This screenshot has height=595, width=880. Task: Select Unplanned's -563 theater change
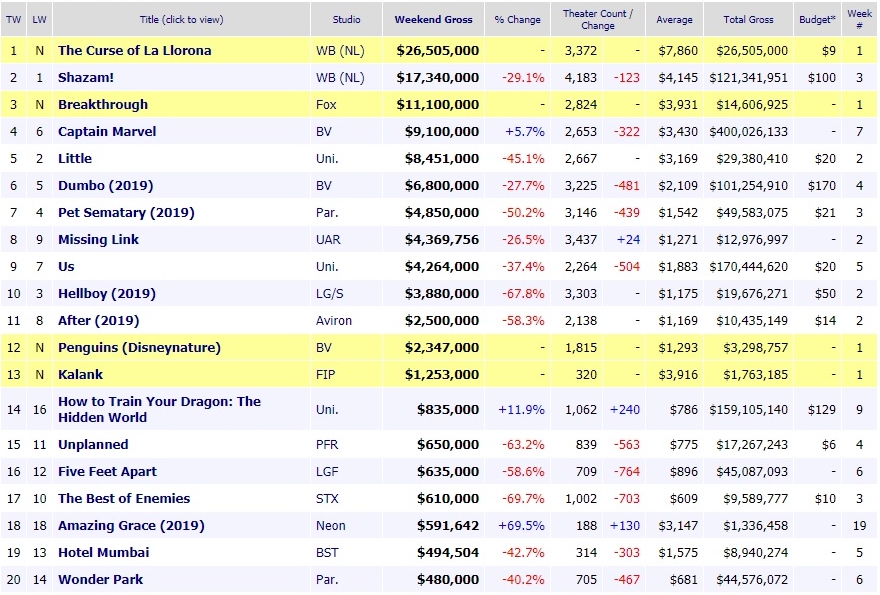626,445
